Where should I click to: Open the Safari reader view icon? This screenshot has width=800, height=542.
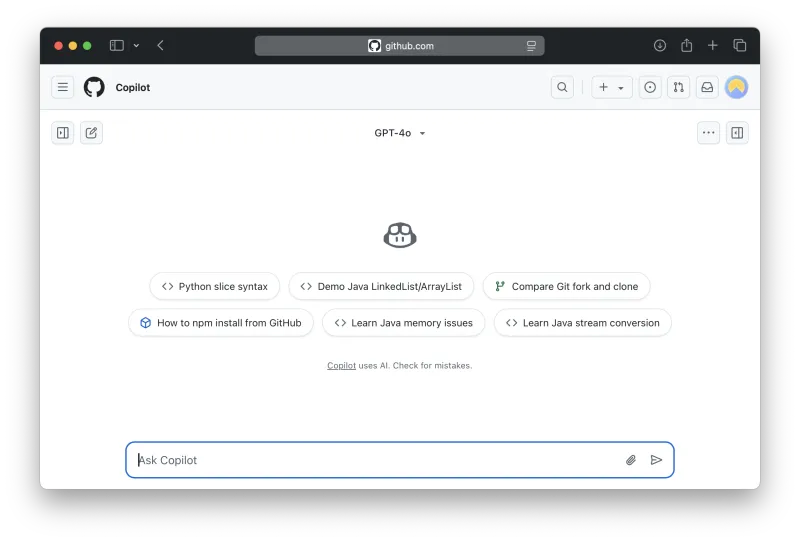(x=531, y=46)
